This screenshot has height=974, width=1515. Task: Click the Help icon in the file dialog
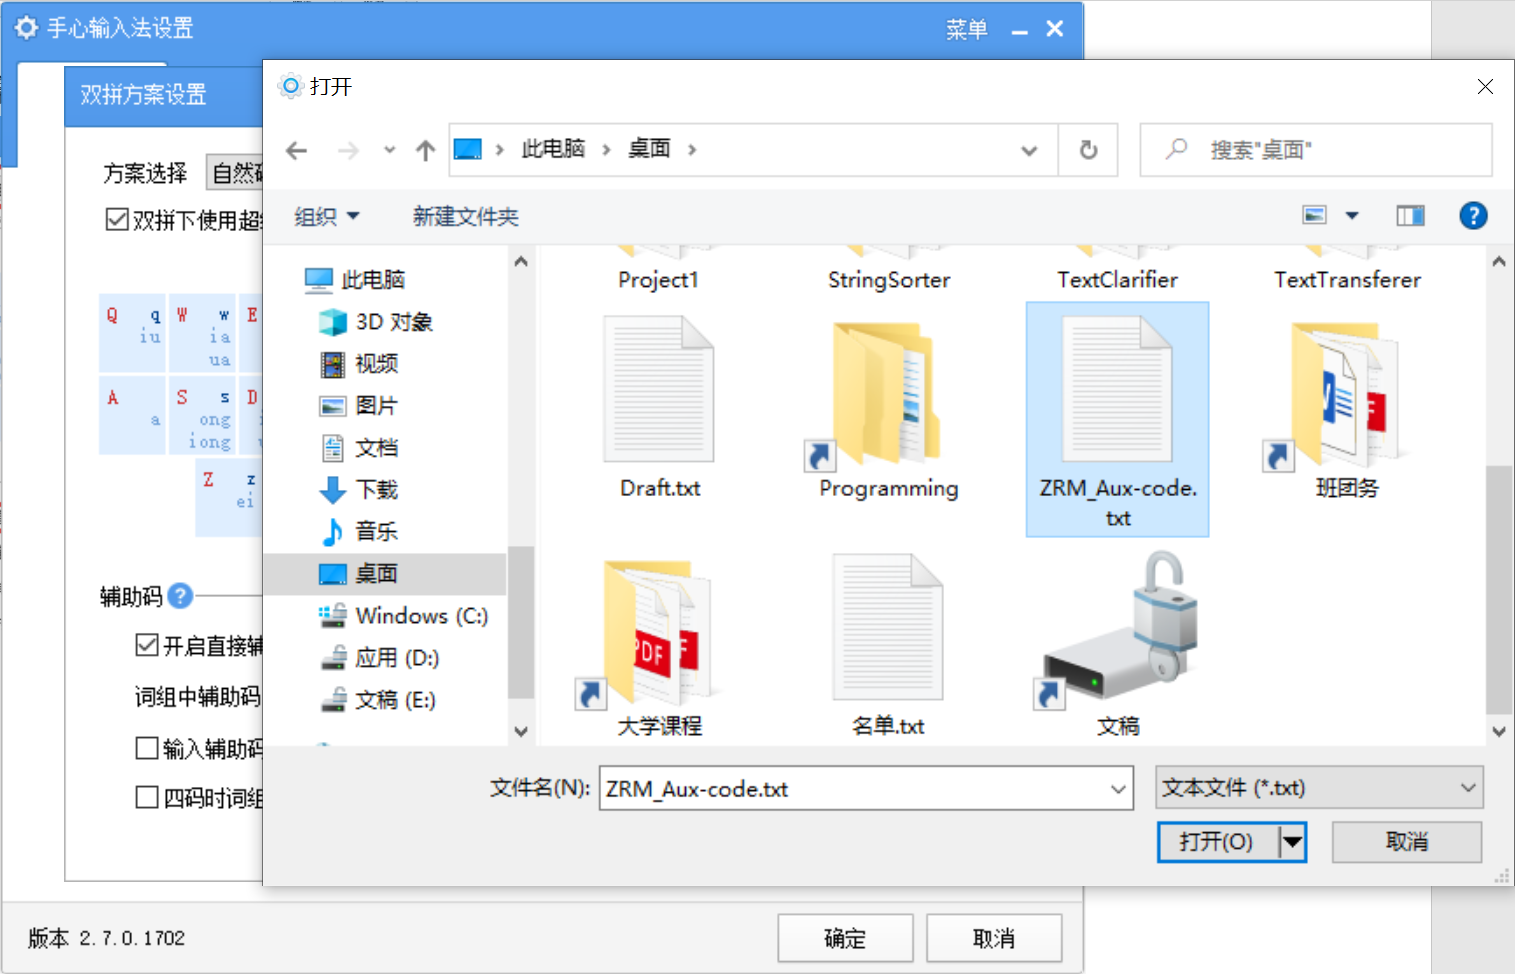click(1473, 216)
